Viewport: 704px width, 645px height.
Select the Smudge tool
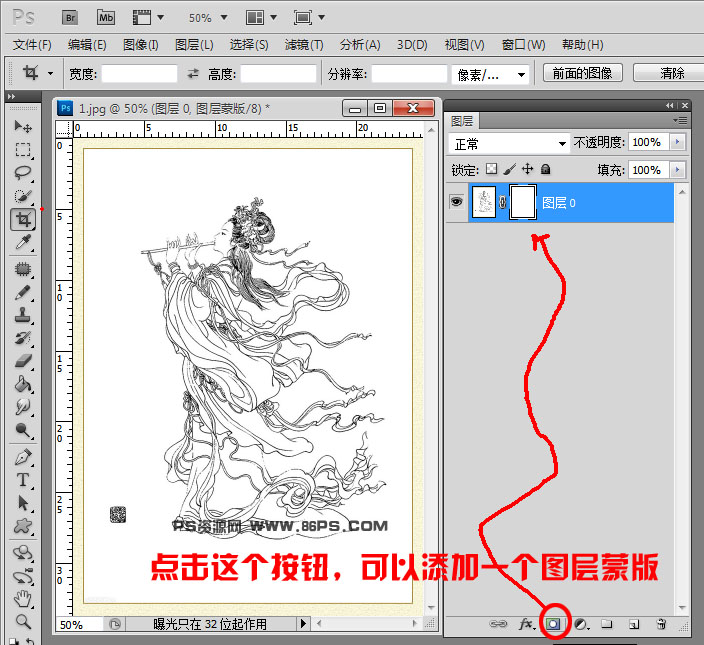point(23,407)
